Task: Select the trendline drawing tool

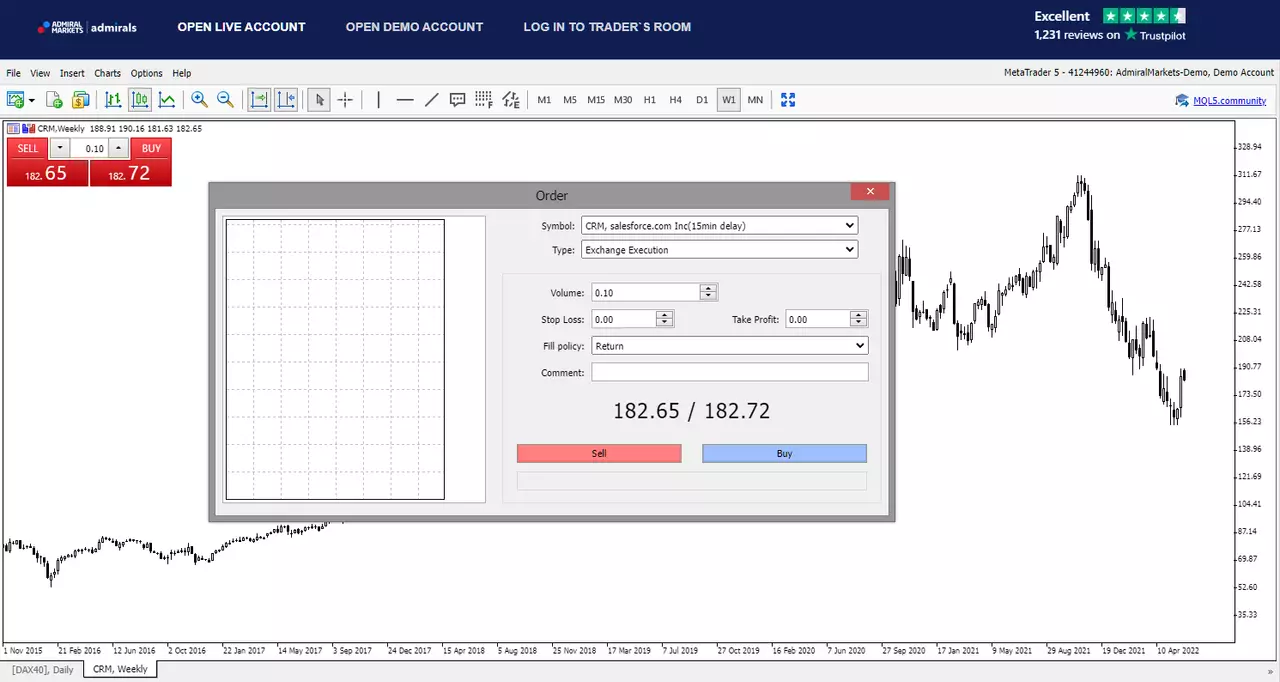Action: pyautogui.click(x=432, y=99)
